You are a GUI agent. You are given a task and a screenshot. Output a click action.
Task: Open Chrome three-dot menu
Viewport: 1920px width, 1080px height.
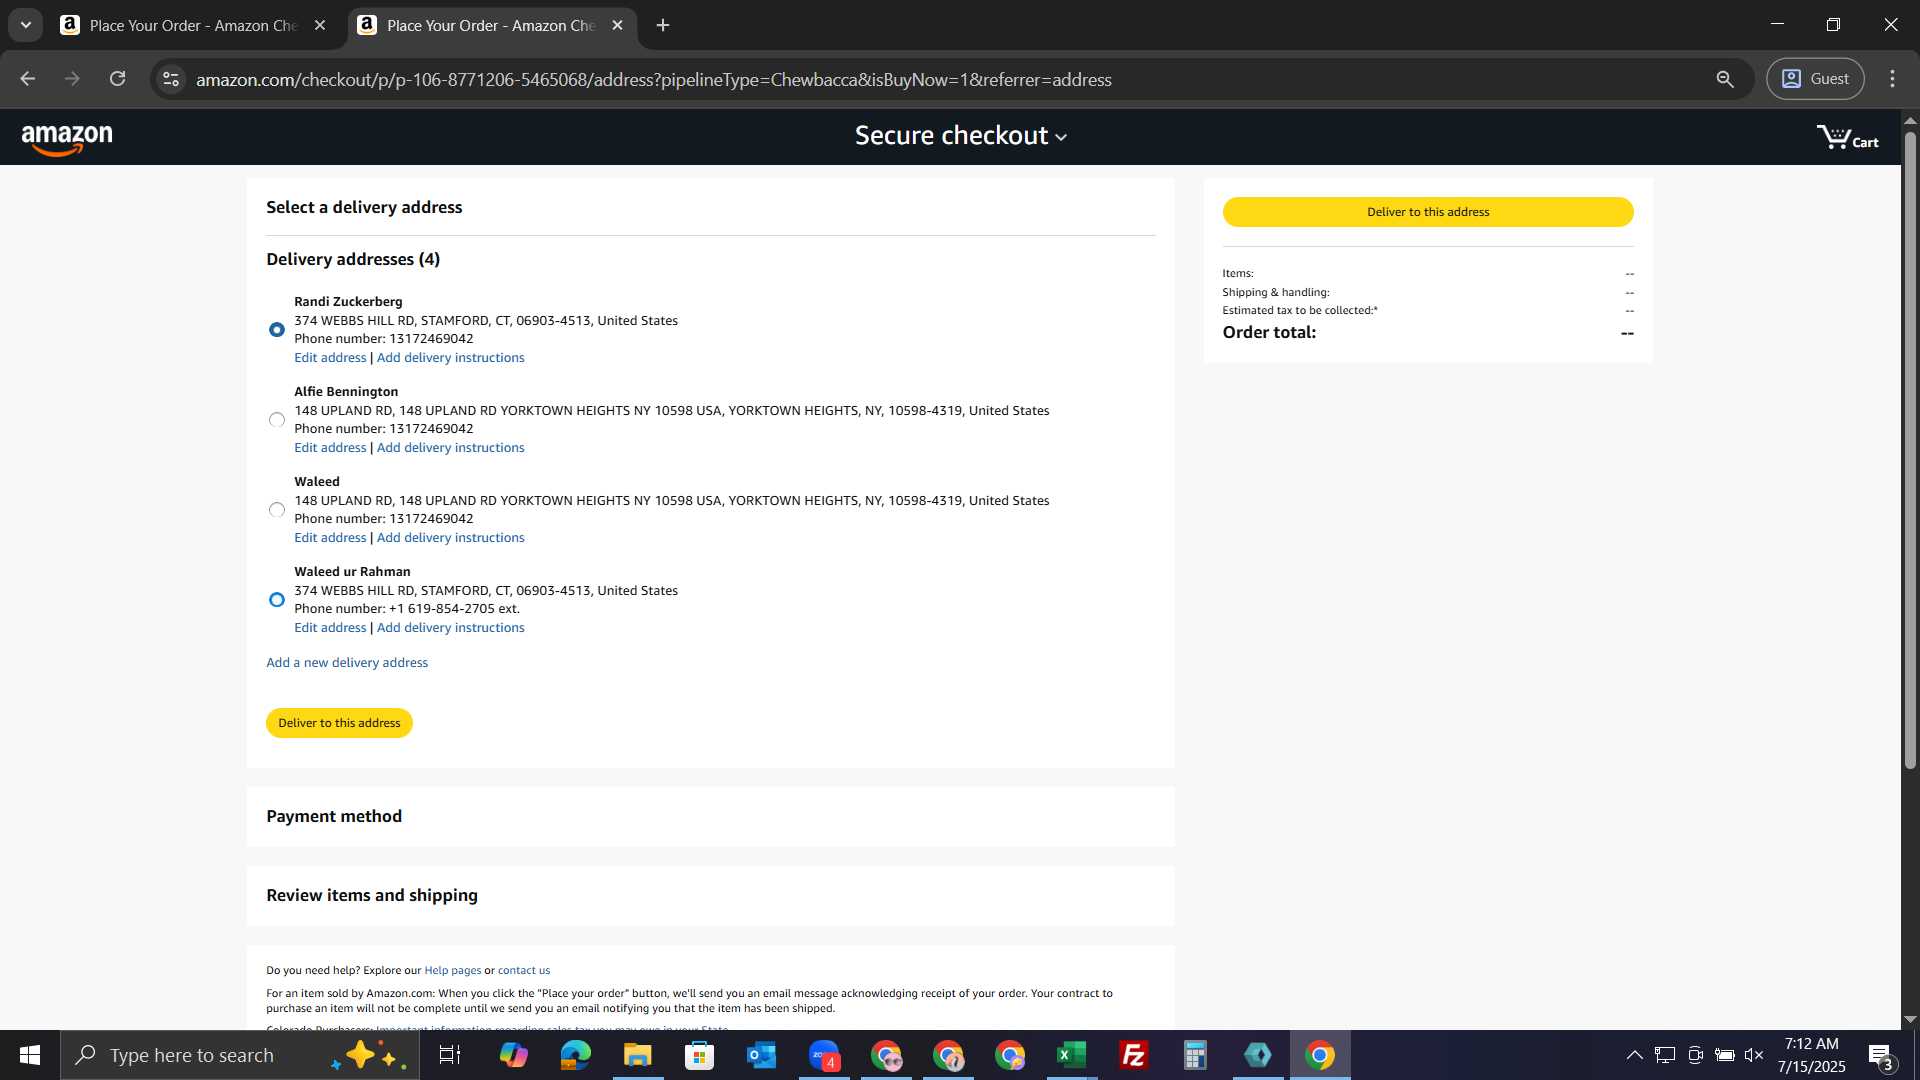click(1892, 79)
